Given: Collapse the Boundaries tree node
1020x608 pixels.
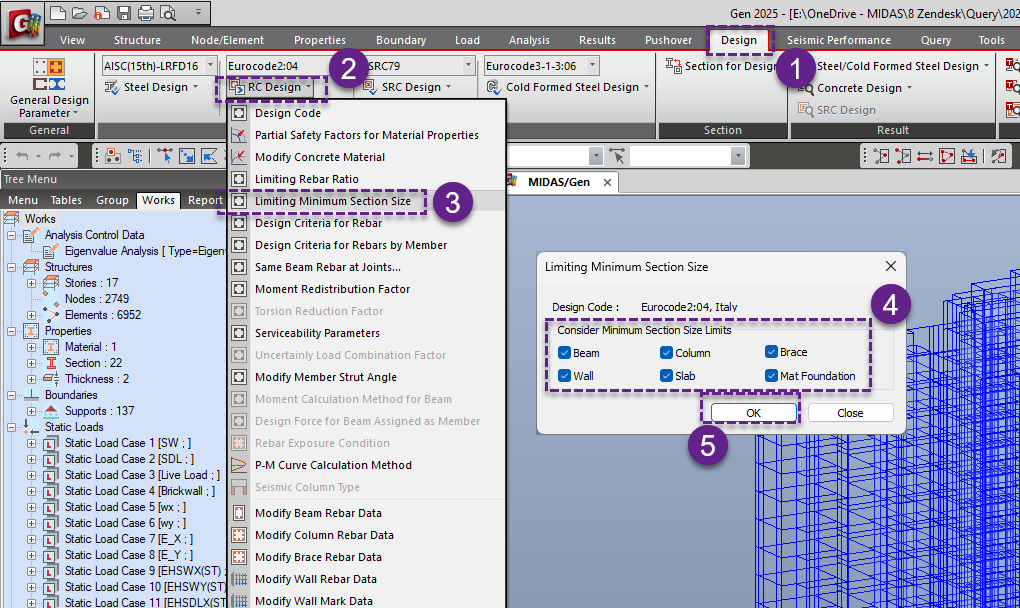Looking at the screenshot, I should click(x=12, y=395).
